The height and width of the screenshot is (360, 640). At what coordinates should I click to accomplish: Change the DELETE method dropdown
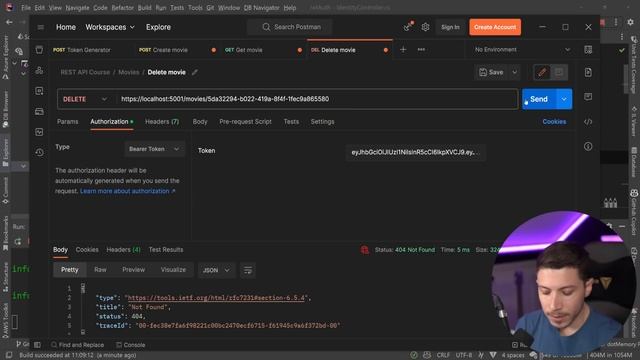pos(85,99)
